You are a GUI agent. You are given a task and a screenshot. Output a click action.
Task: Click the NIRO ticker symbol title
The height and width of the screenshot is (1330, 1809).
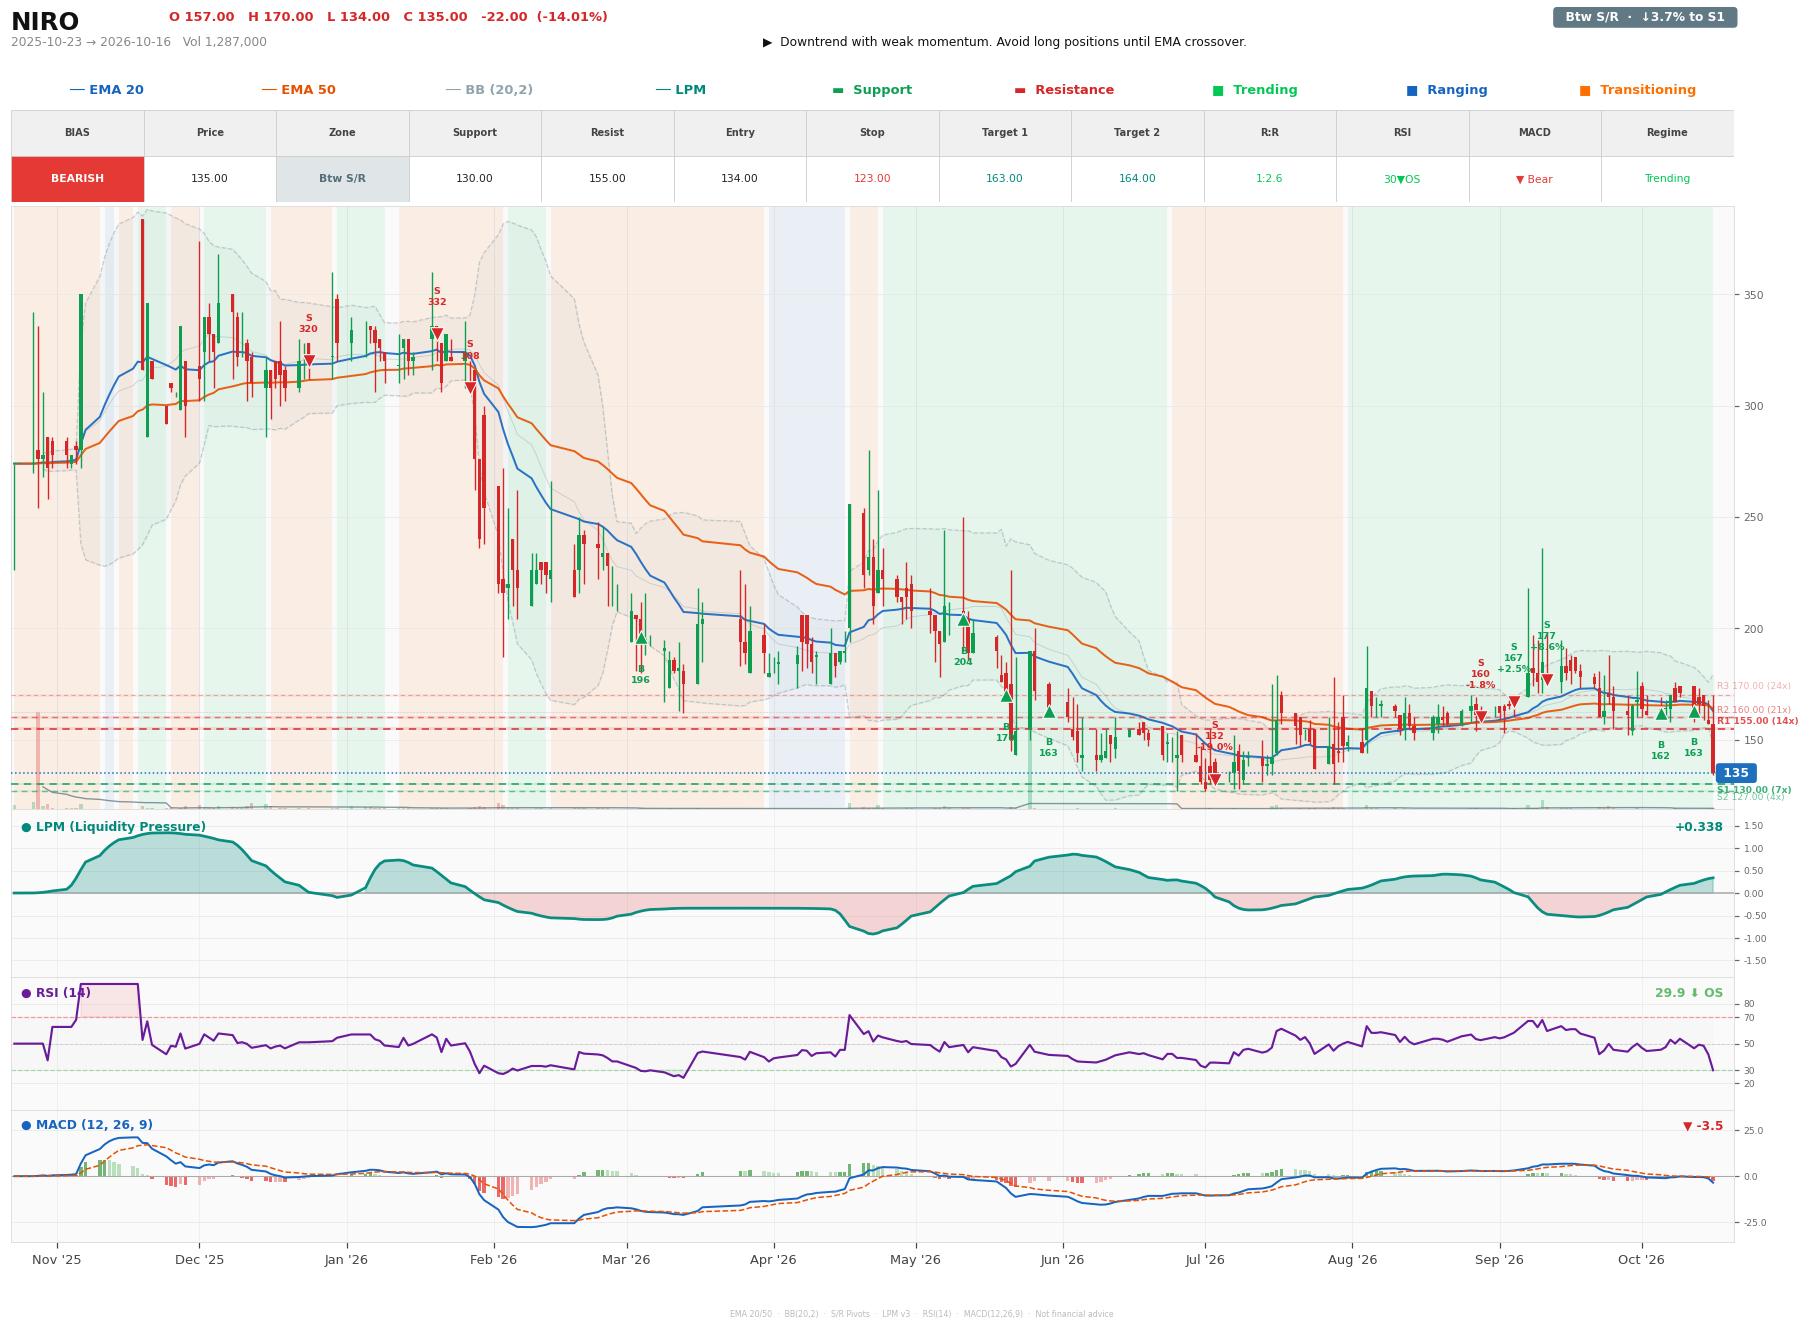coord(45,22)
